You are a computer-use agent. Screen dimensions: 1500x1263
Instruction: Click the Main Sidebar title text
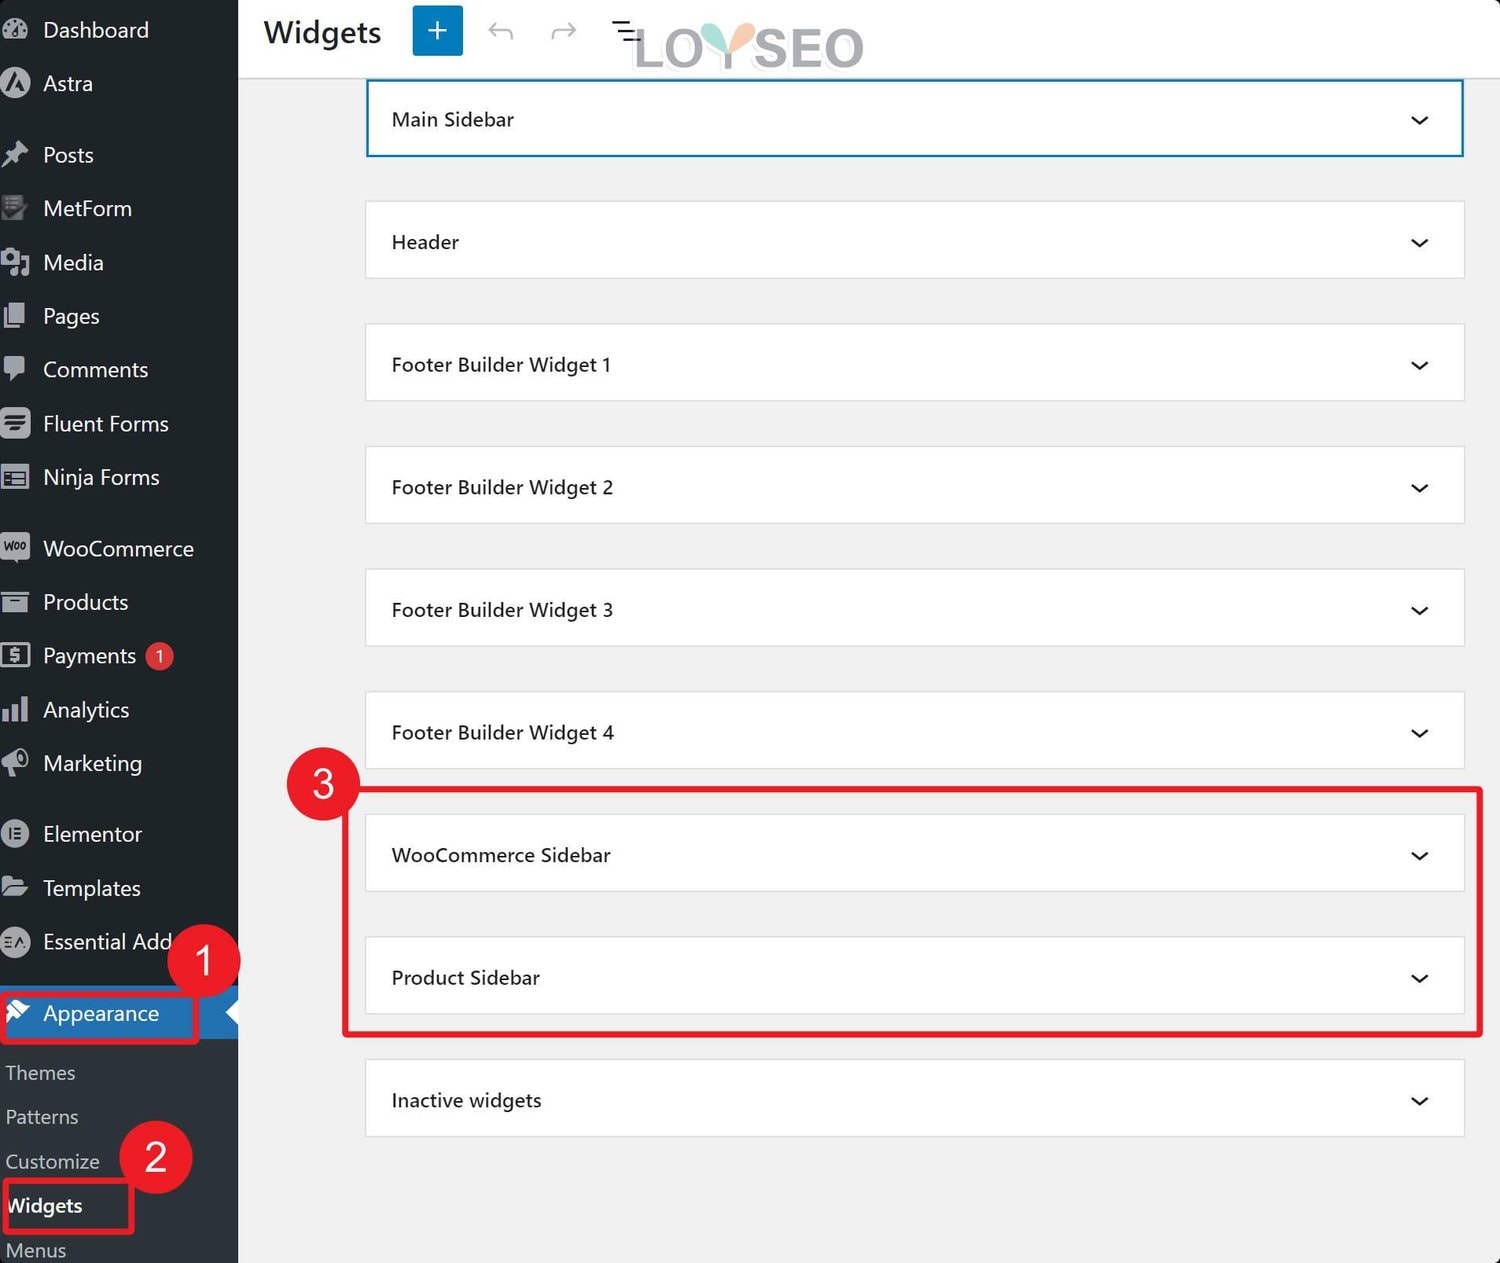point(452,119)
